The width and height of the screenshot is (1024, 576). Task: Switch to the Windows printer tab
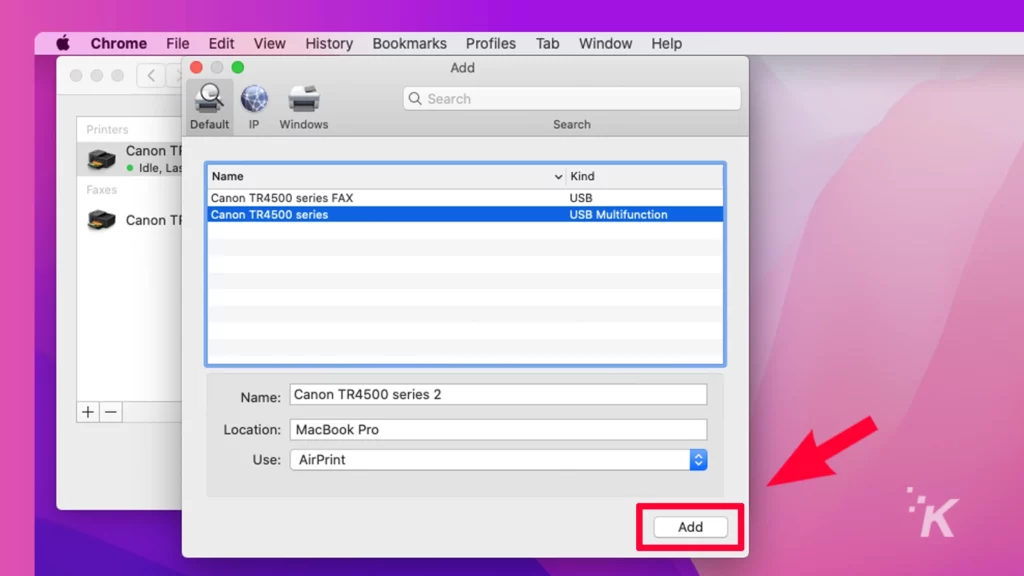(x=304, y=106)
